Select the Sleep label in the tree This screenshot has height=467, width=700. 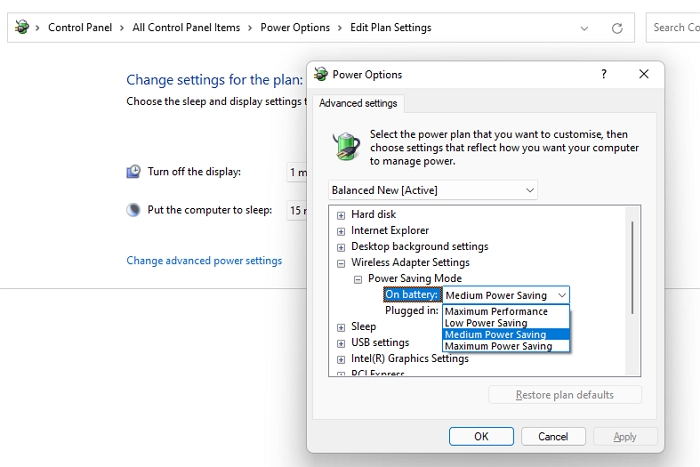pos(363,326)
